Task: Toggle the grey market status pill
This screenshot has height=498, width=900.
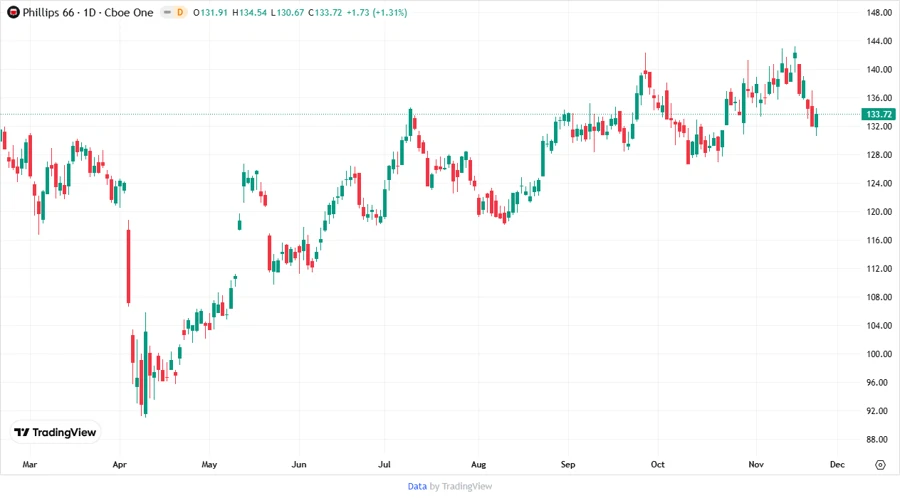Action: point(168,12)
